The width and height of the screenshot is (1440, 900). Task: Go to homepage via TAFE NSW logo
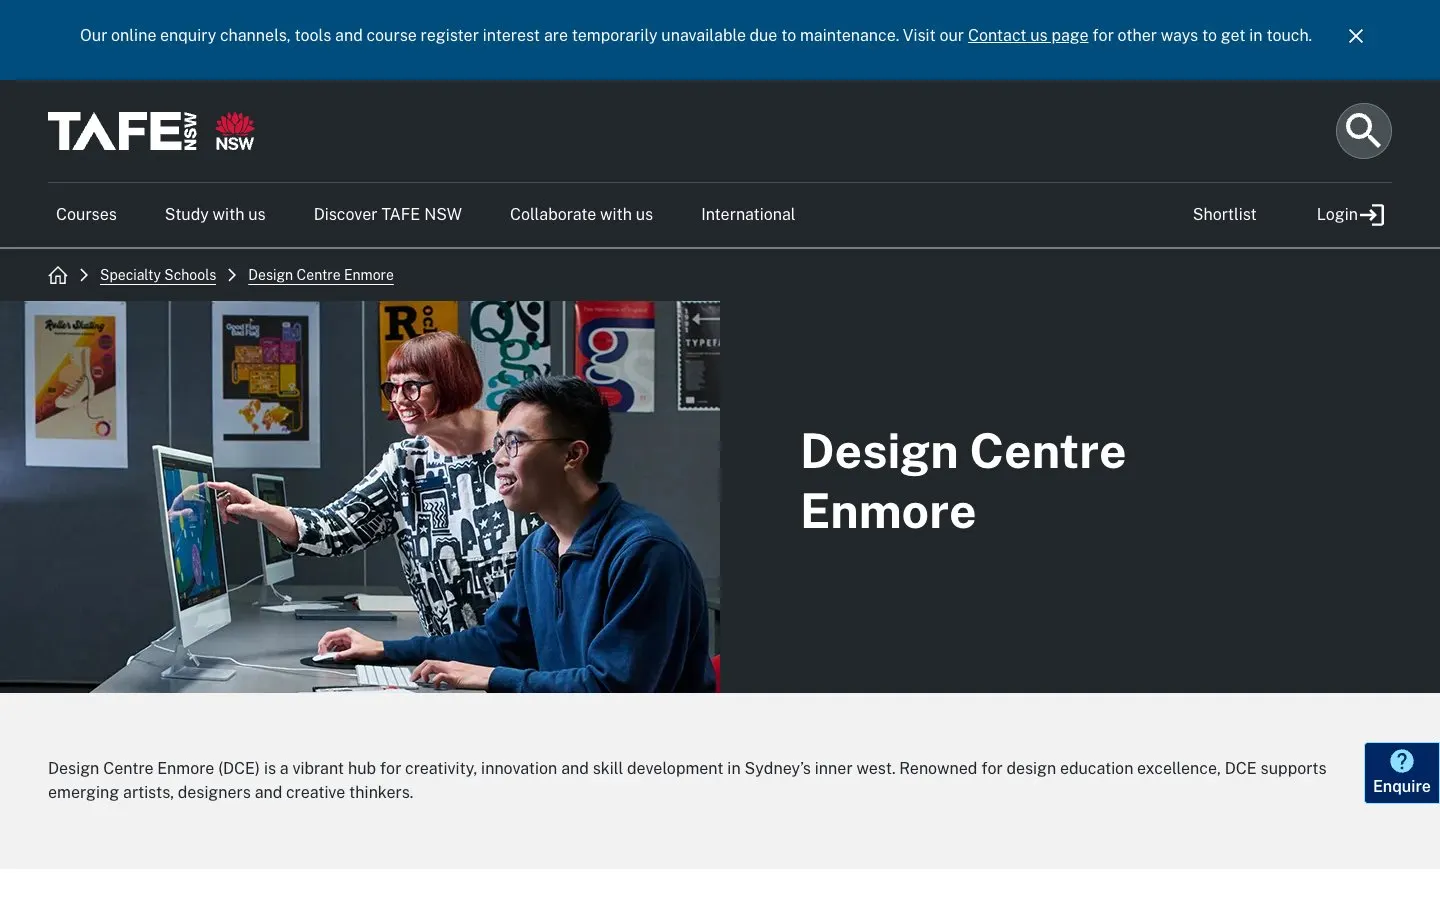pos(151,131)
